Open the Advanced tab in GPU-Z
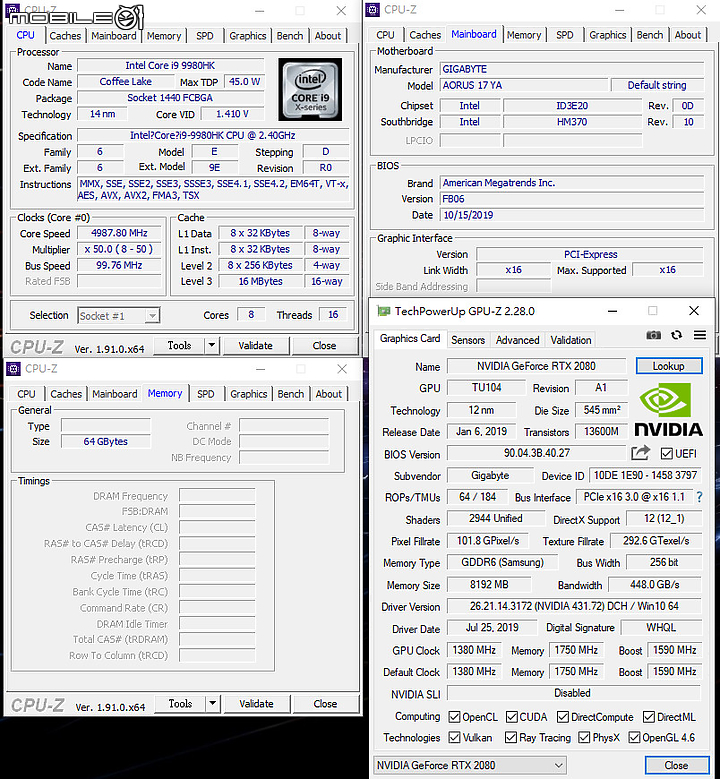The image size is (720, 779). [517, 340]
